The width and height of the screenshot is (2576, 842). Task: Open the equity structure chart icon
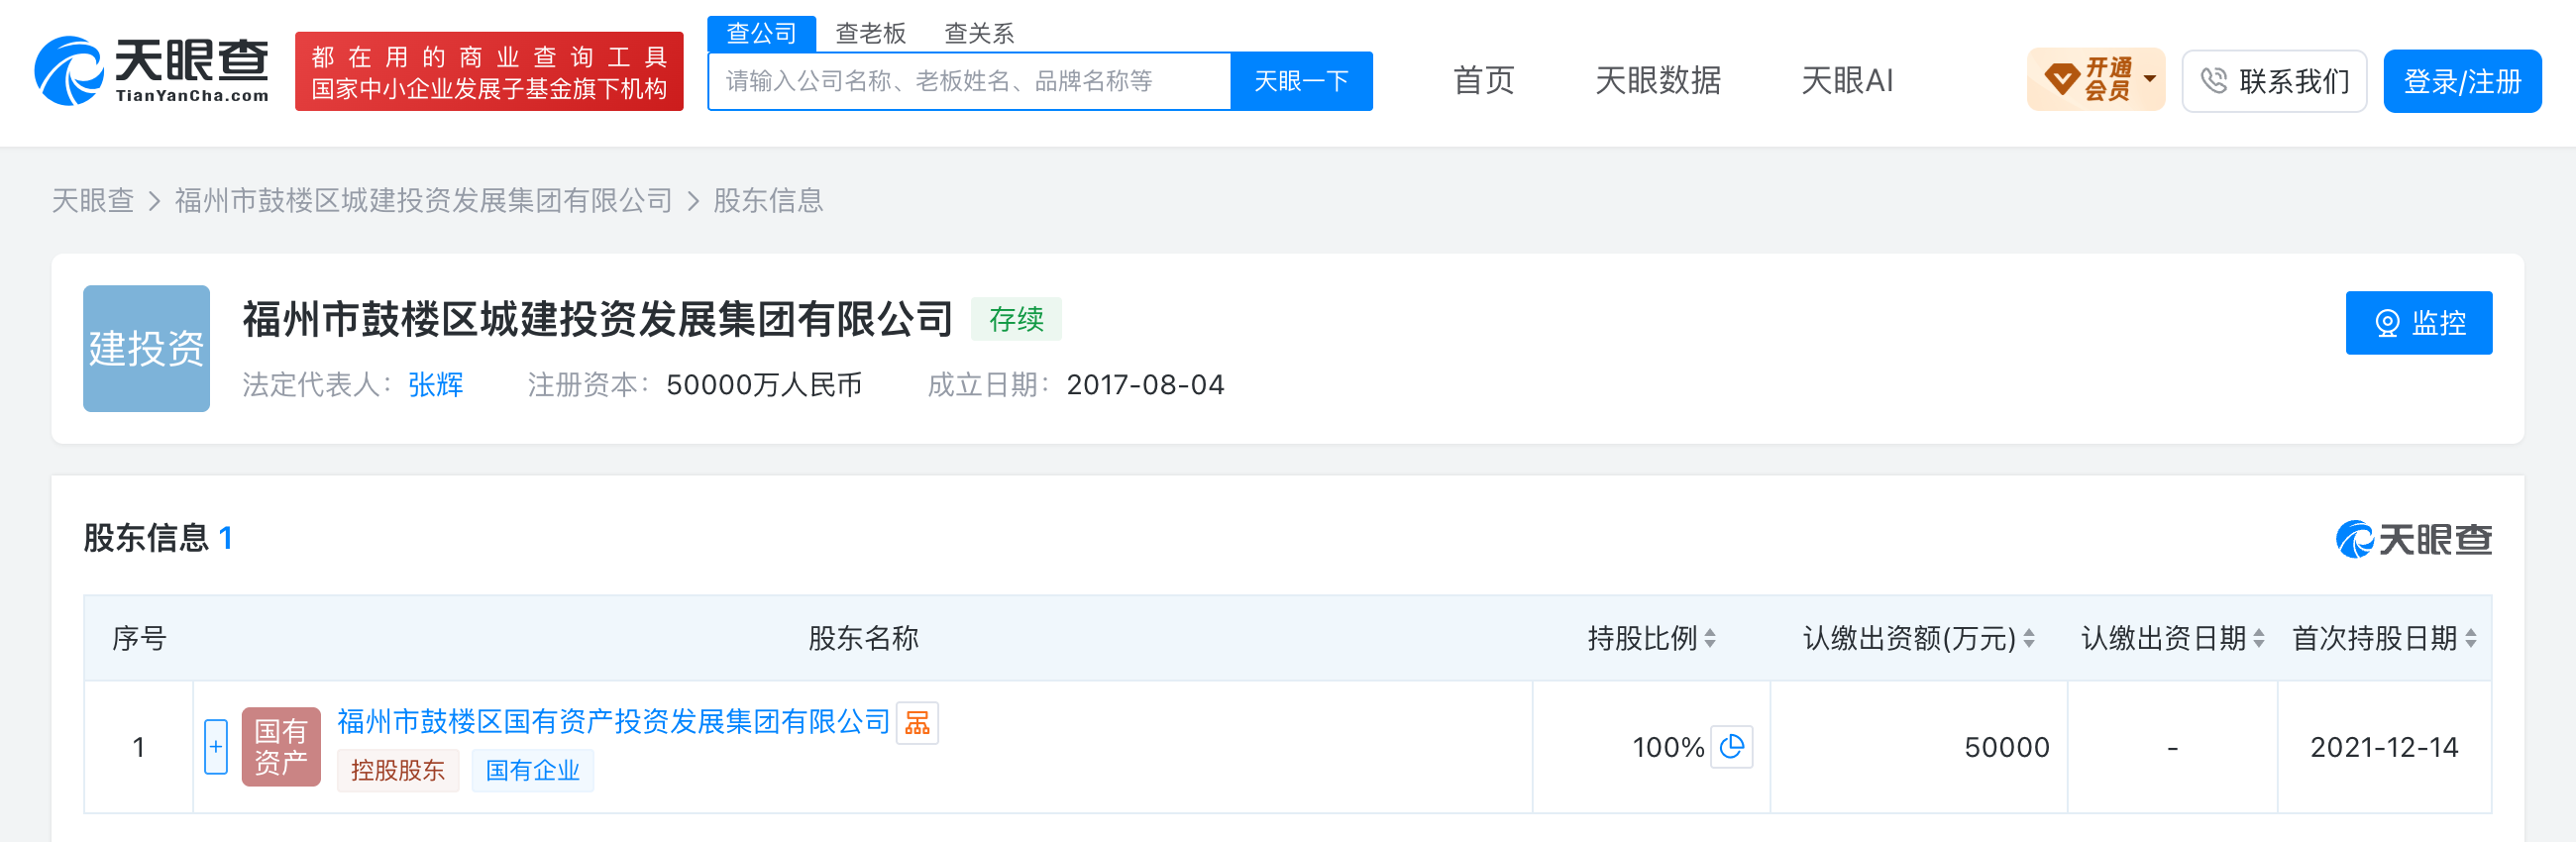(917, 723)
